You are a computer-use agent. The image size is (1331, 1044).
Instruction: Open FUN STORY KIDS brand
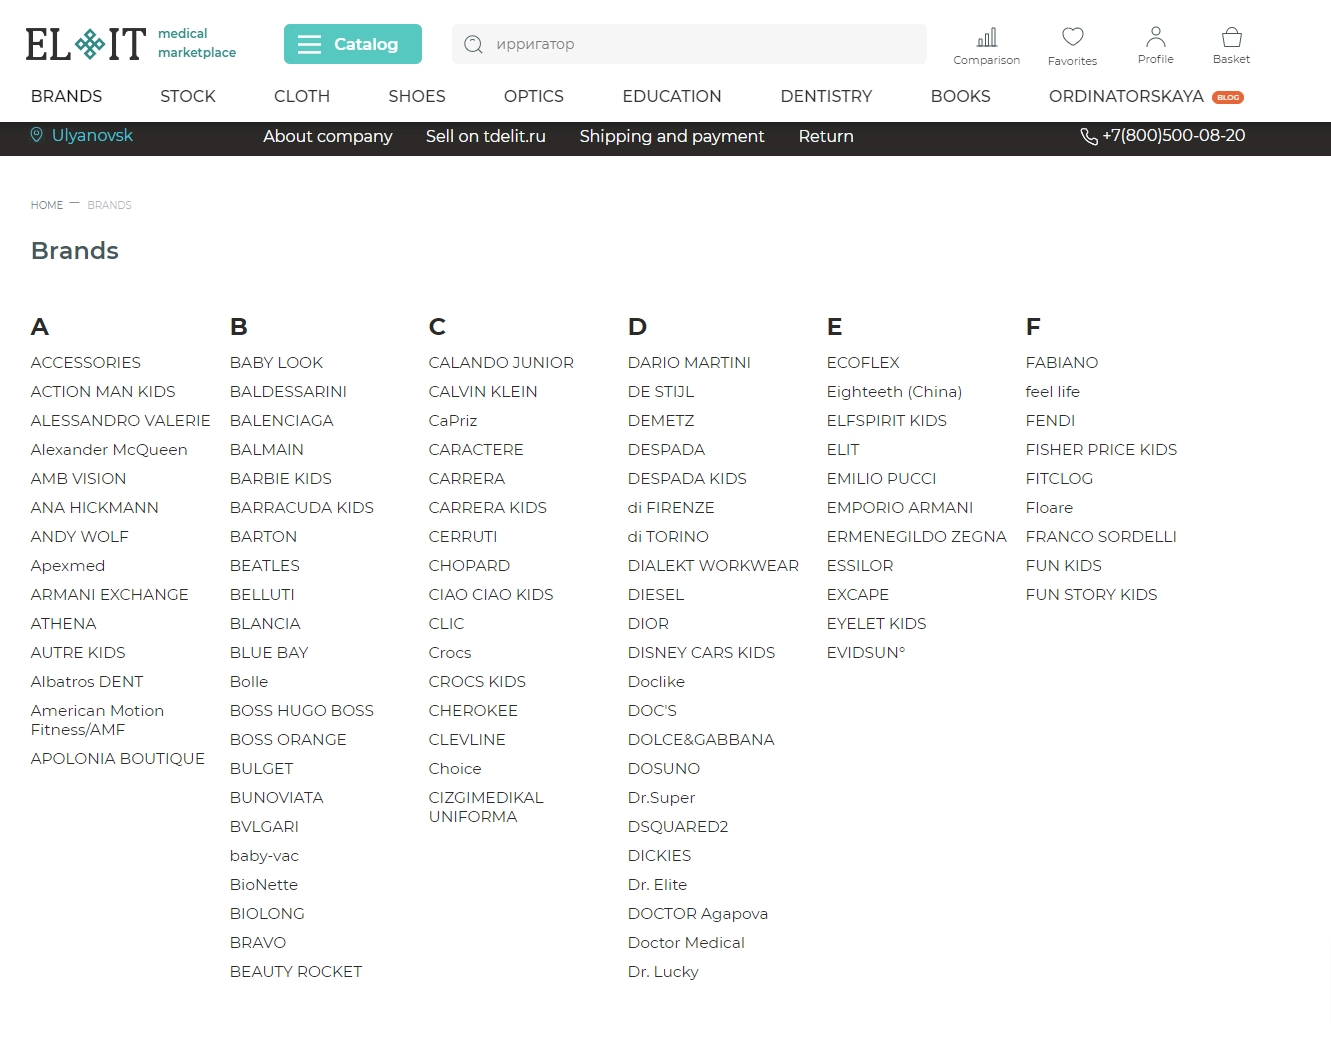[x=1091, y=594]
